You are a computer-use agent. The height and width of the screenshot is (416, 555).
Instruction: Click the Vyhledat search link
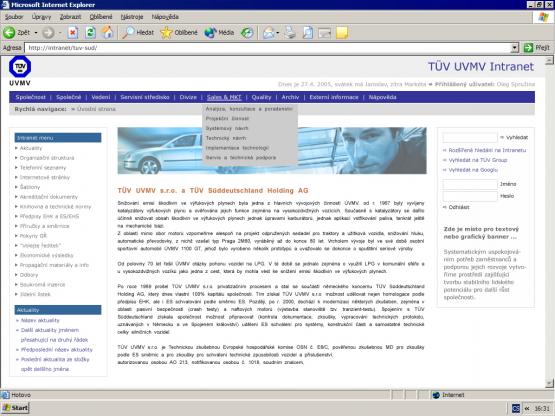tap(517, 137)
